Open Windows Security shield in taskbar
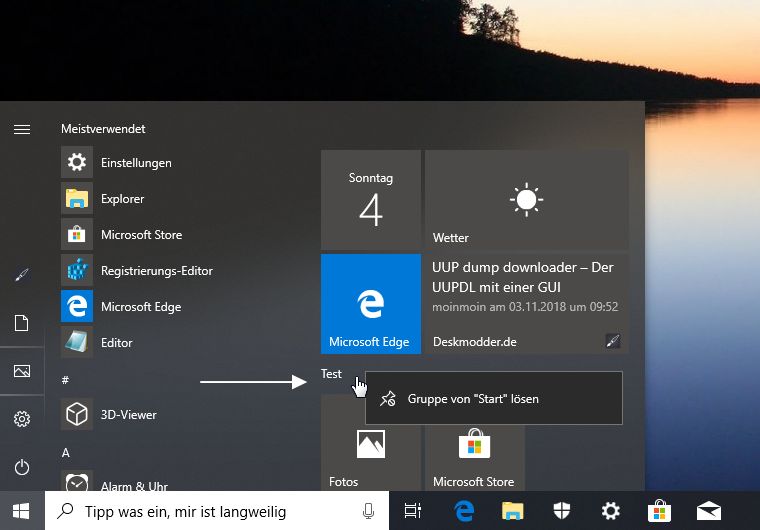760x530 pixels. tap(561, 511)
